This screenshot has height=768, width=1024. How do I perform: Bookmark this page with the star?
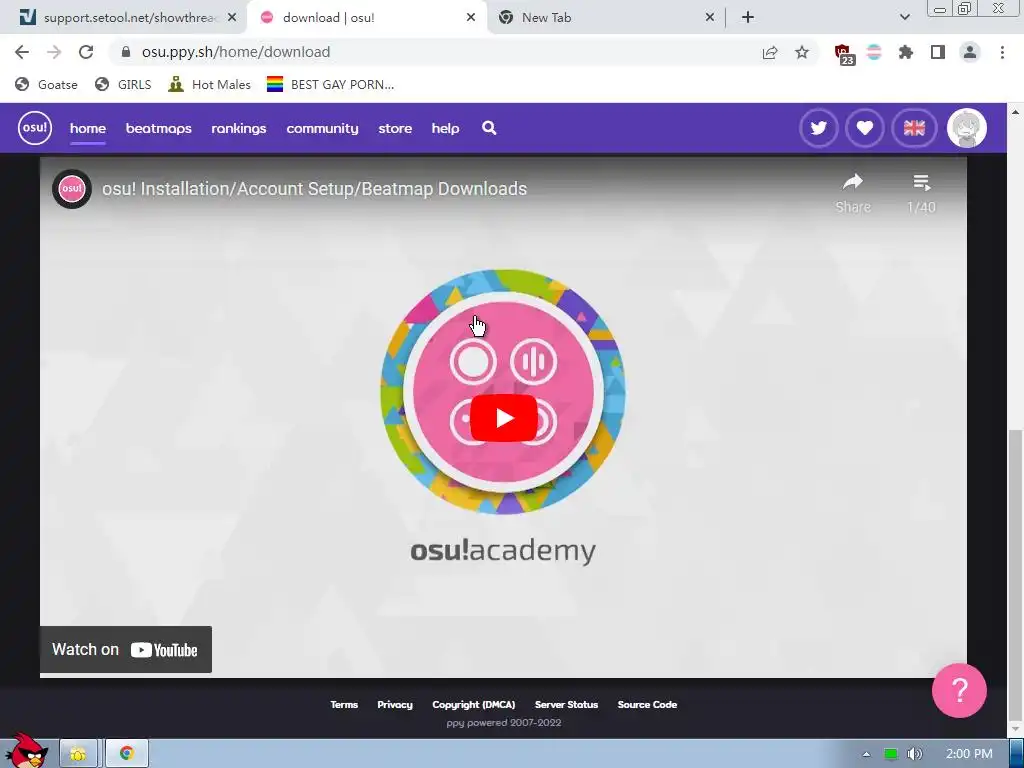(802, 52)
